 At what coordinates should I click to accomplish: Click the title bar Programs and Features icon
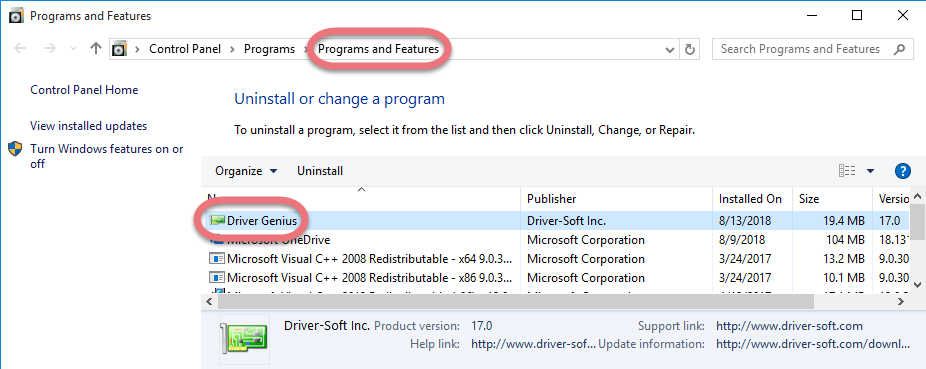coord(16,16)
